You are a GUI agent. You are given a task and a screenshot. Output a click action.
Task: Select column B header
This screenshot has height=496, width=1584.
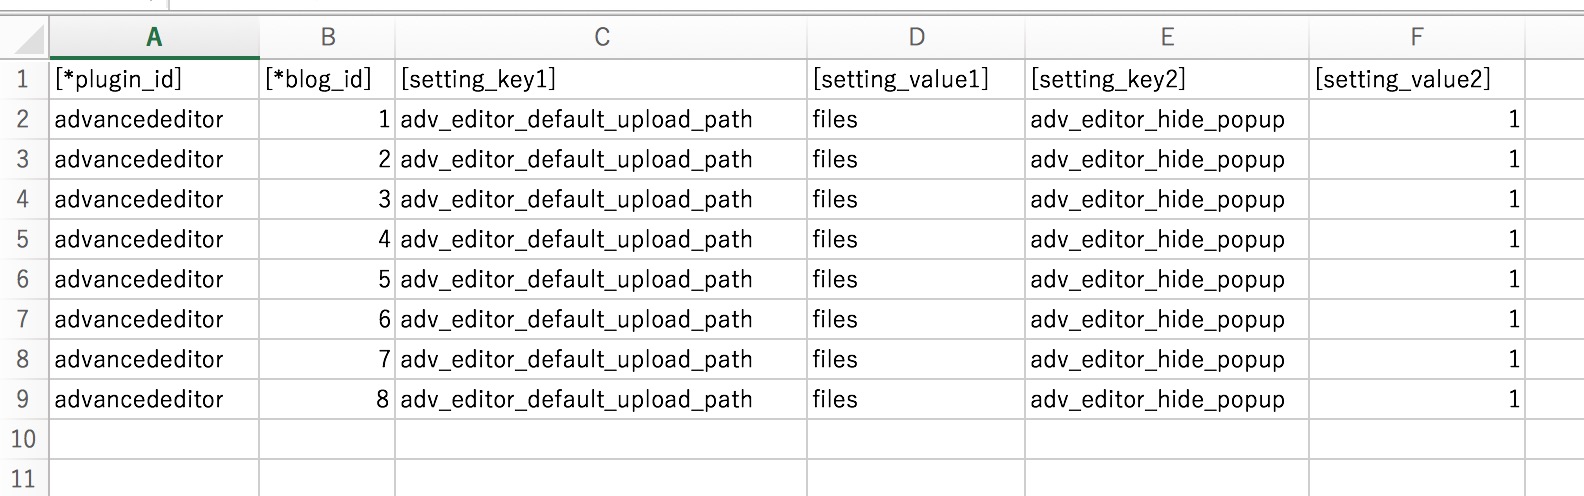coord(327,38)
